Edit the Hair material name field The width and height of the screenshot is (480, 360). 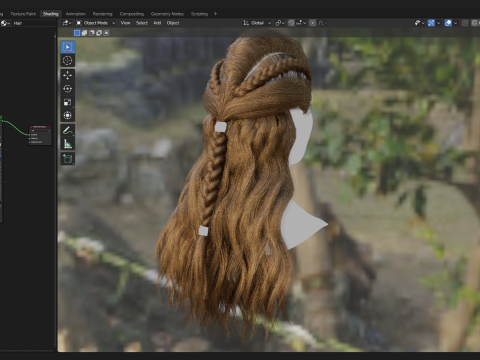click(x=33, y=23)
